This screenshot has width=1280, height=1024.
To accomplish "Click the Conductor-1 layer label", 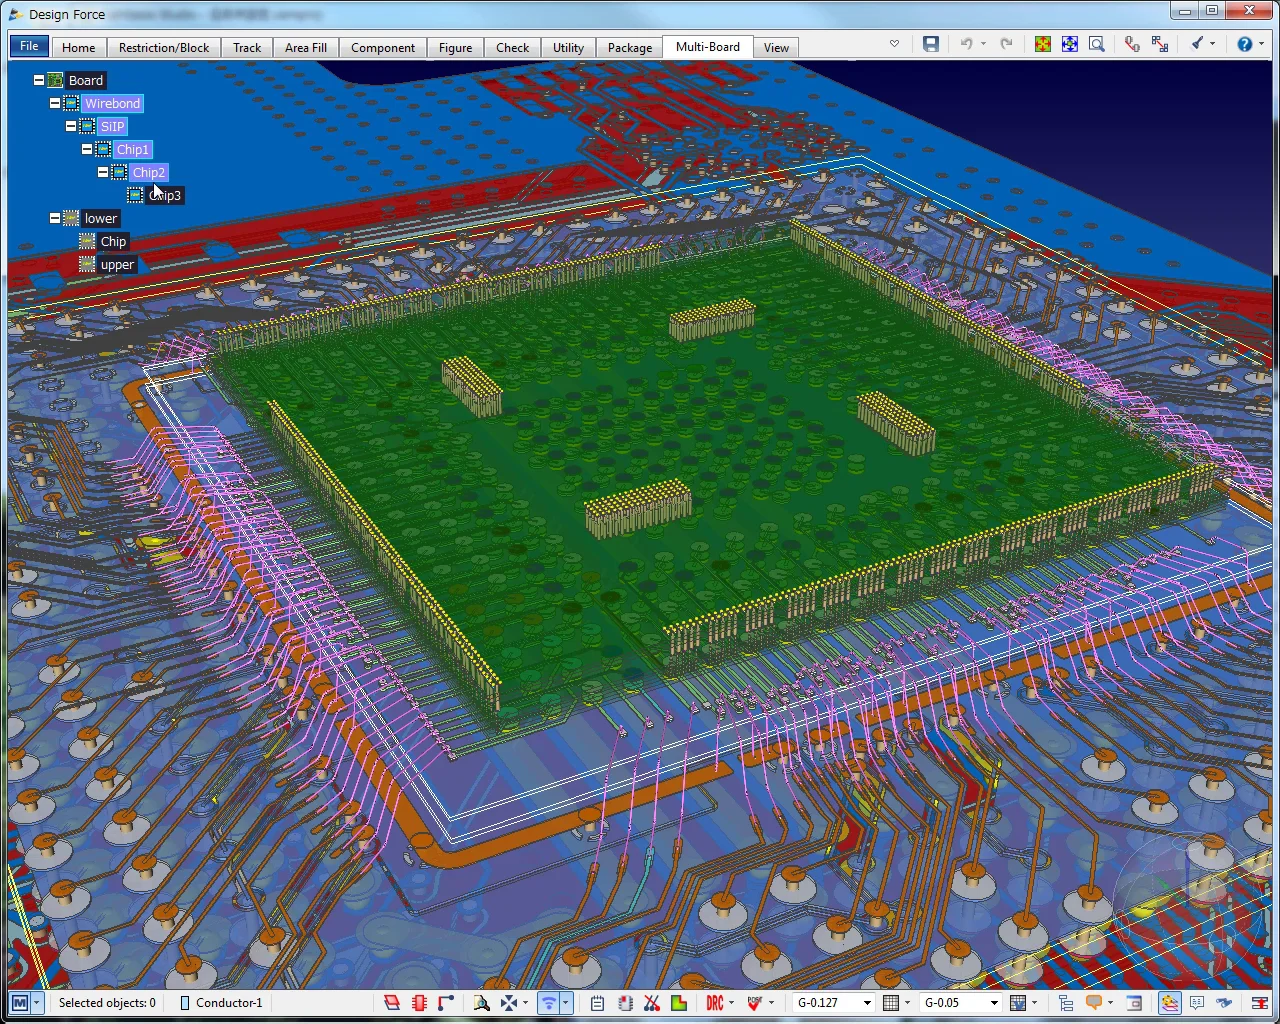I will point(229,1003).
